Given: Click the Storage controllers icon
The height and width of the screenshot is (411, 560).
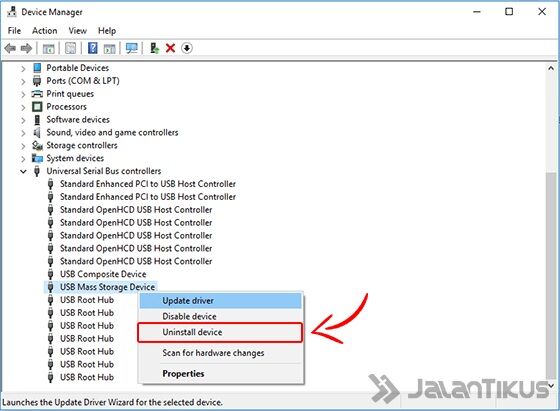Looking at the screenshot, I should tap(38, 146).
